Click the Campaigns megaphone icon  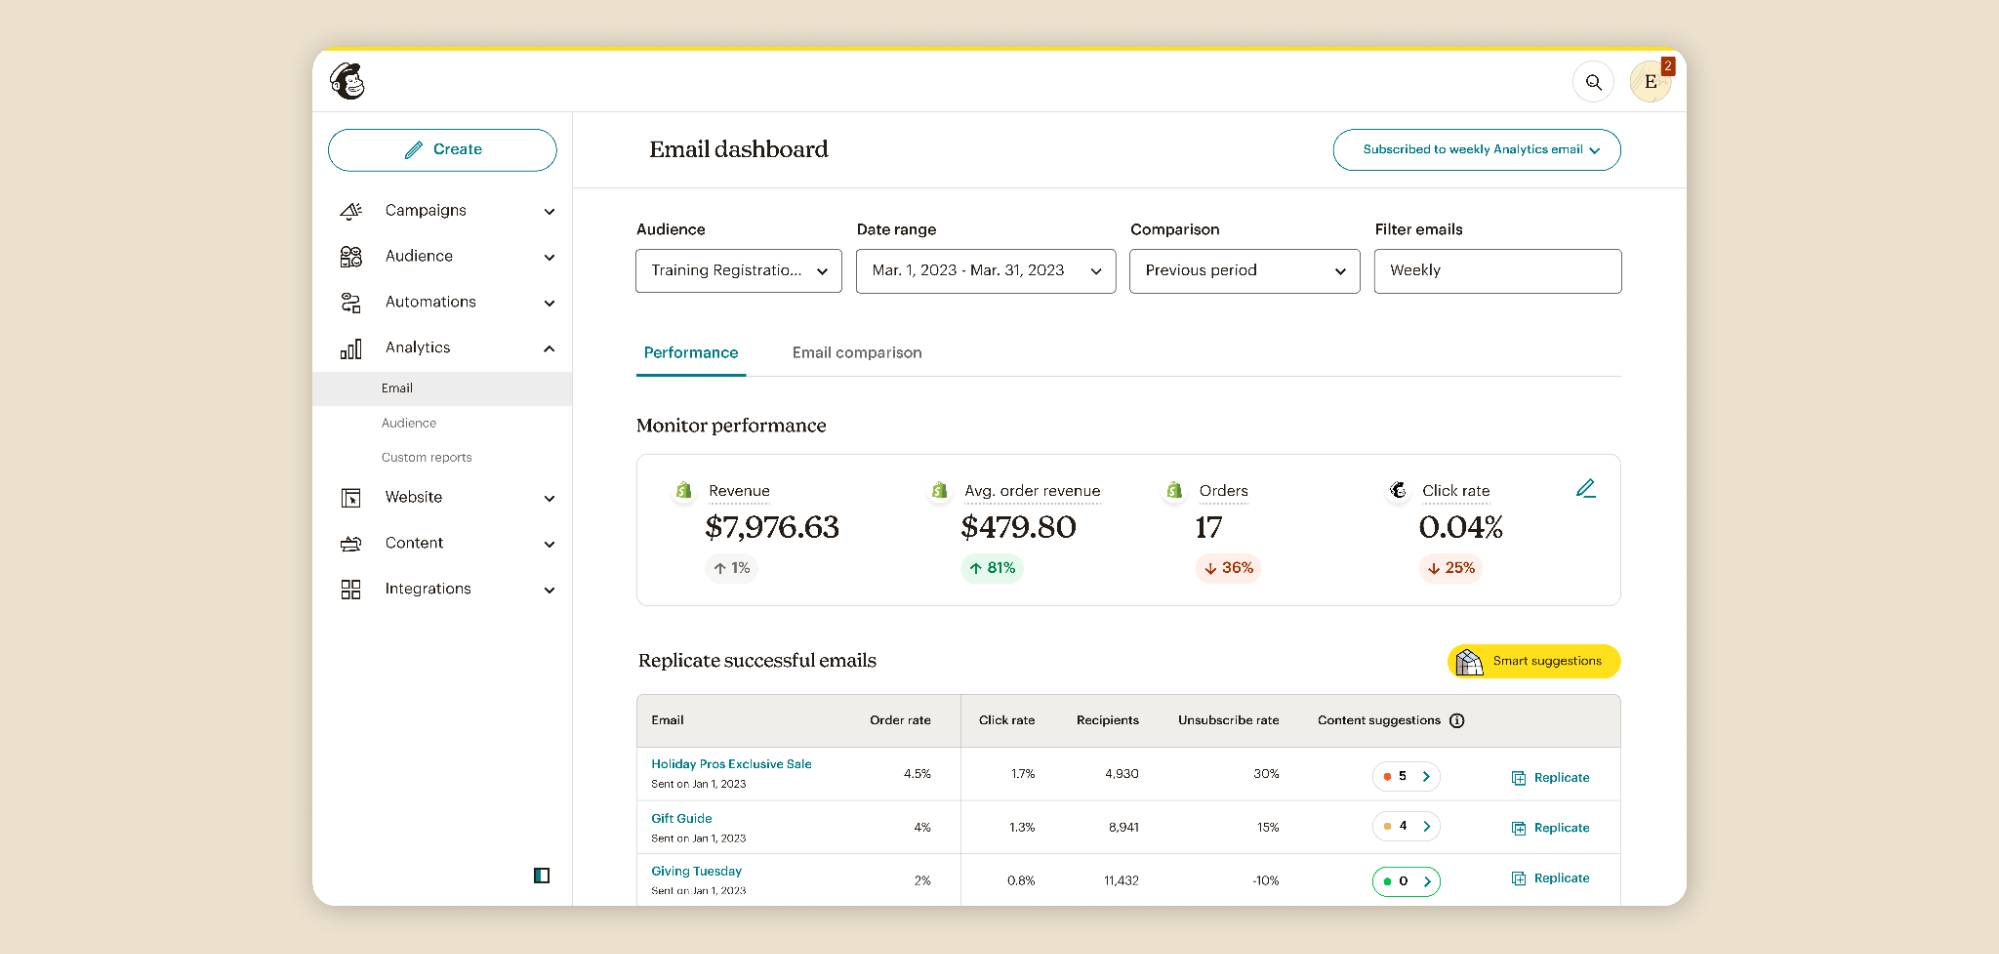[351, 210]
